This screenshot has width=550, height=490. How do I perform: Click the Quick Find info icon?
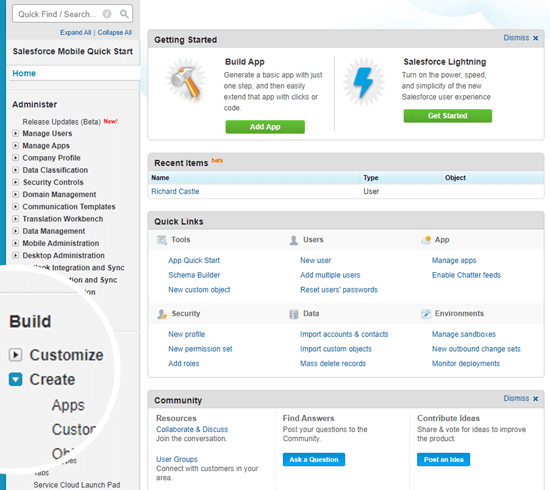pos(107,14)
